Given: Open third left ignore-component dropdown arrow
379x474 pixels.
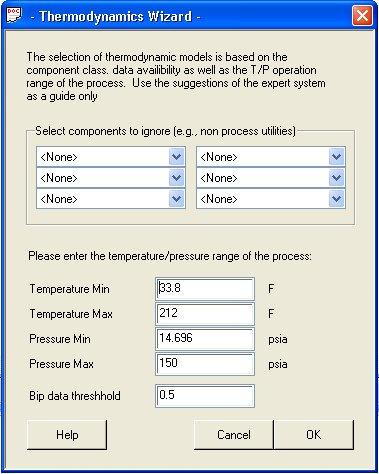Looking at the screenshot, I should click(x=176, y=199).
